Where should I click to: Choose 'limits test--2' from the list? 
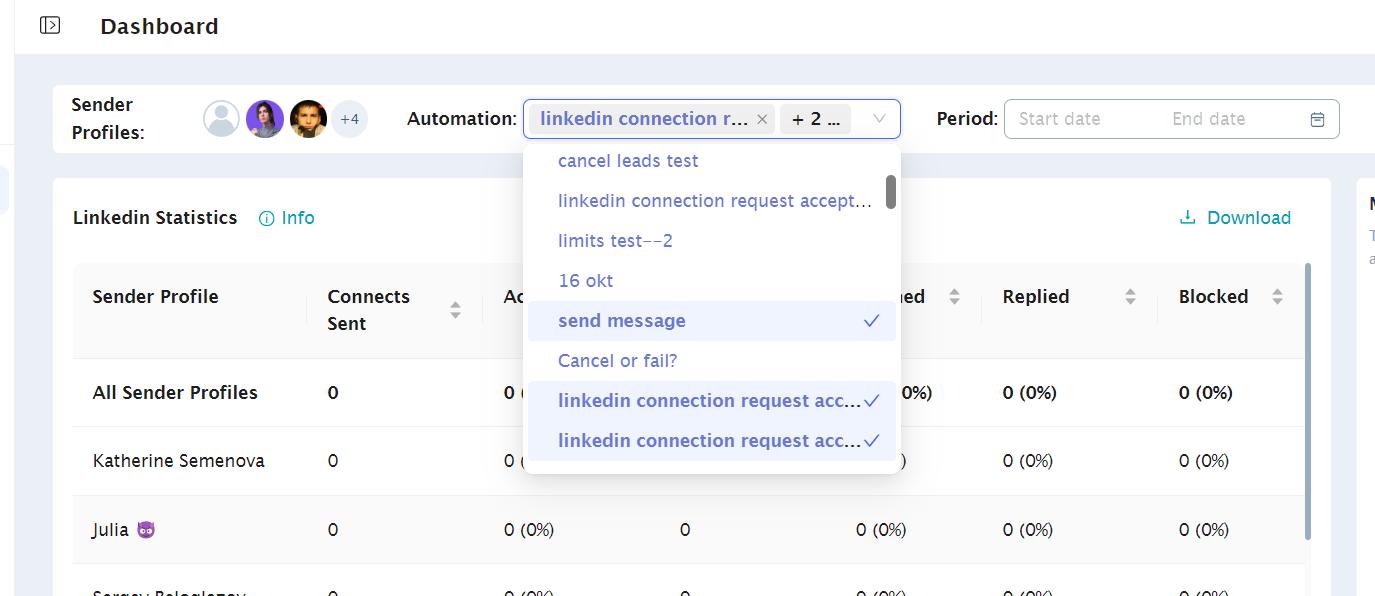coord(615,241)
